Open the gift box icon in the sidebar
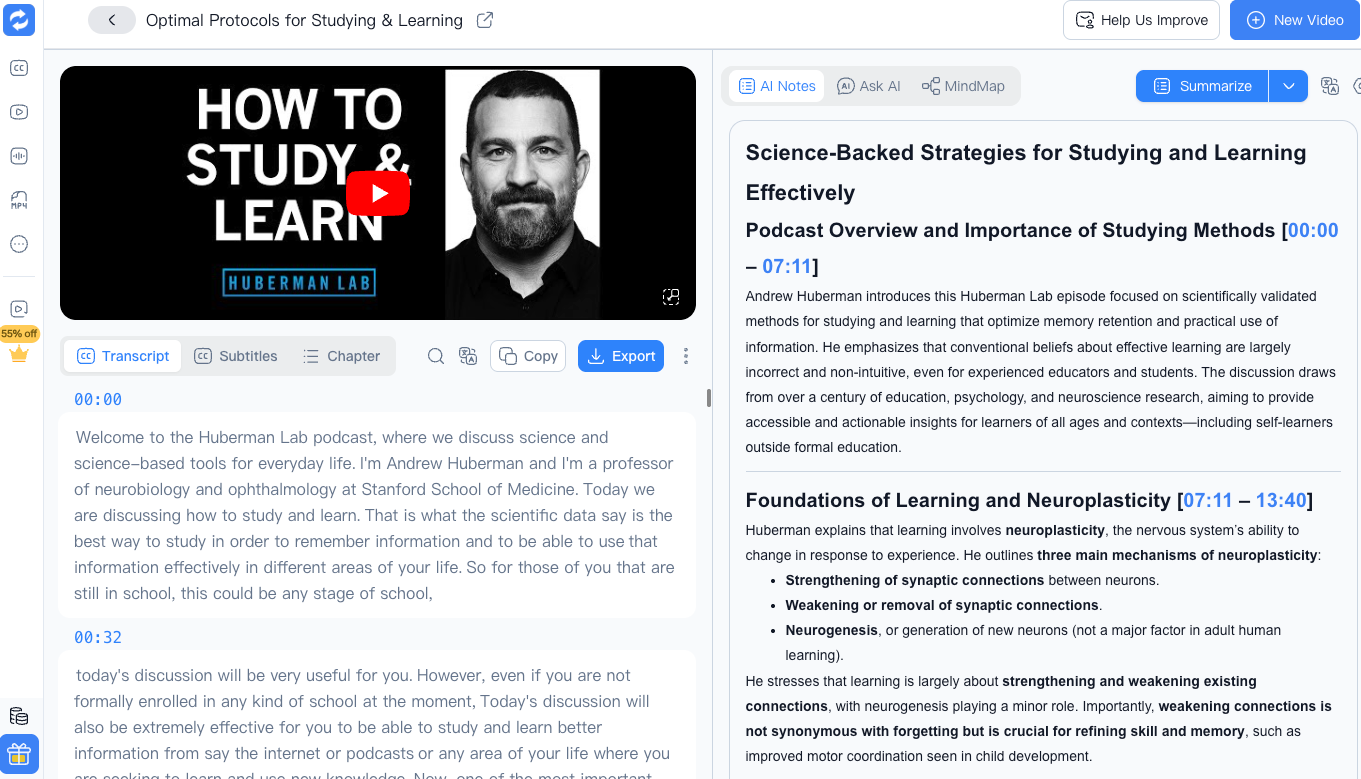Image resolution: width=1361 pixels, height=779 pixels. point(19,754)
